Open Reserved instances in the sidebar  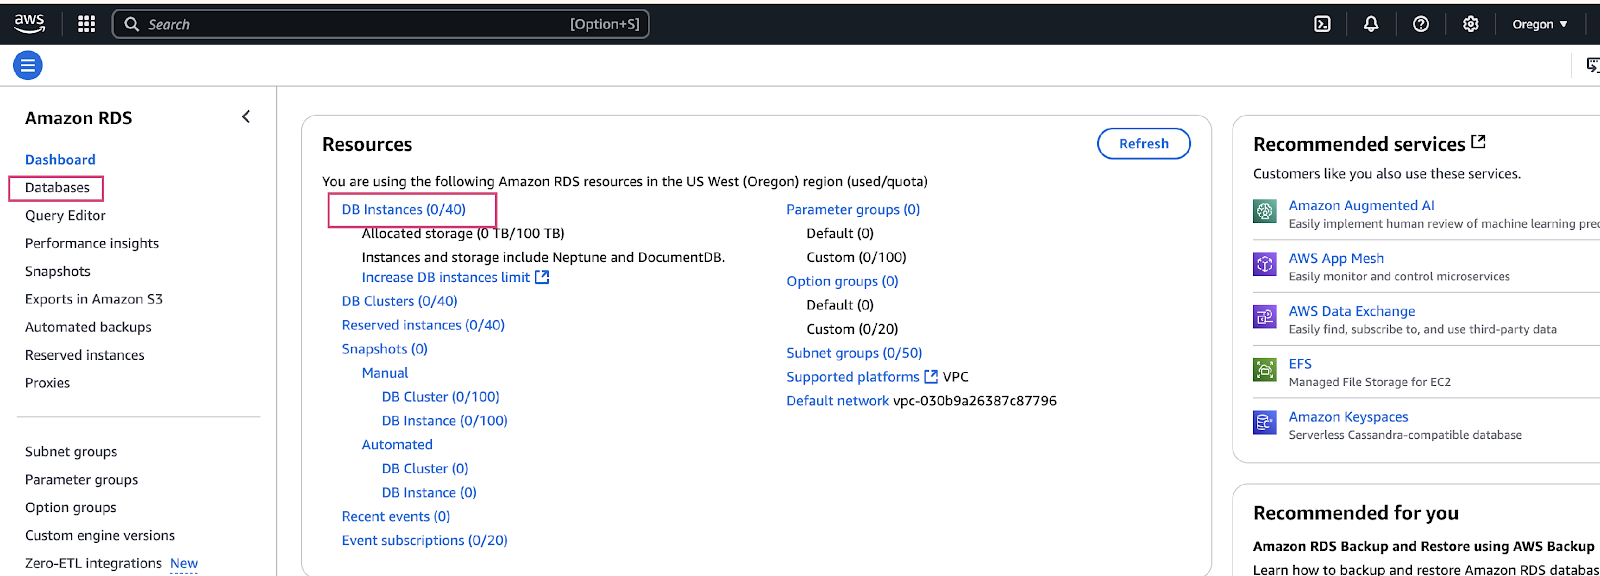[85, 355]
